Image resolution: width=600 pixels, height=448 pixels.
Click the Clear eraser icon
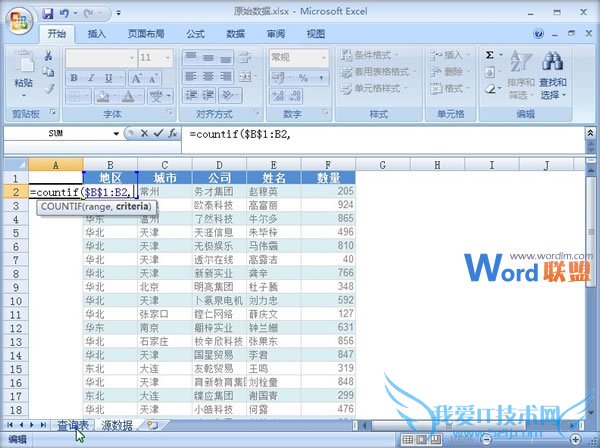(490, 89)
